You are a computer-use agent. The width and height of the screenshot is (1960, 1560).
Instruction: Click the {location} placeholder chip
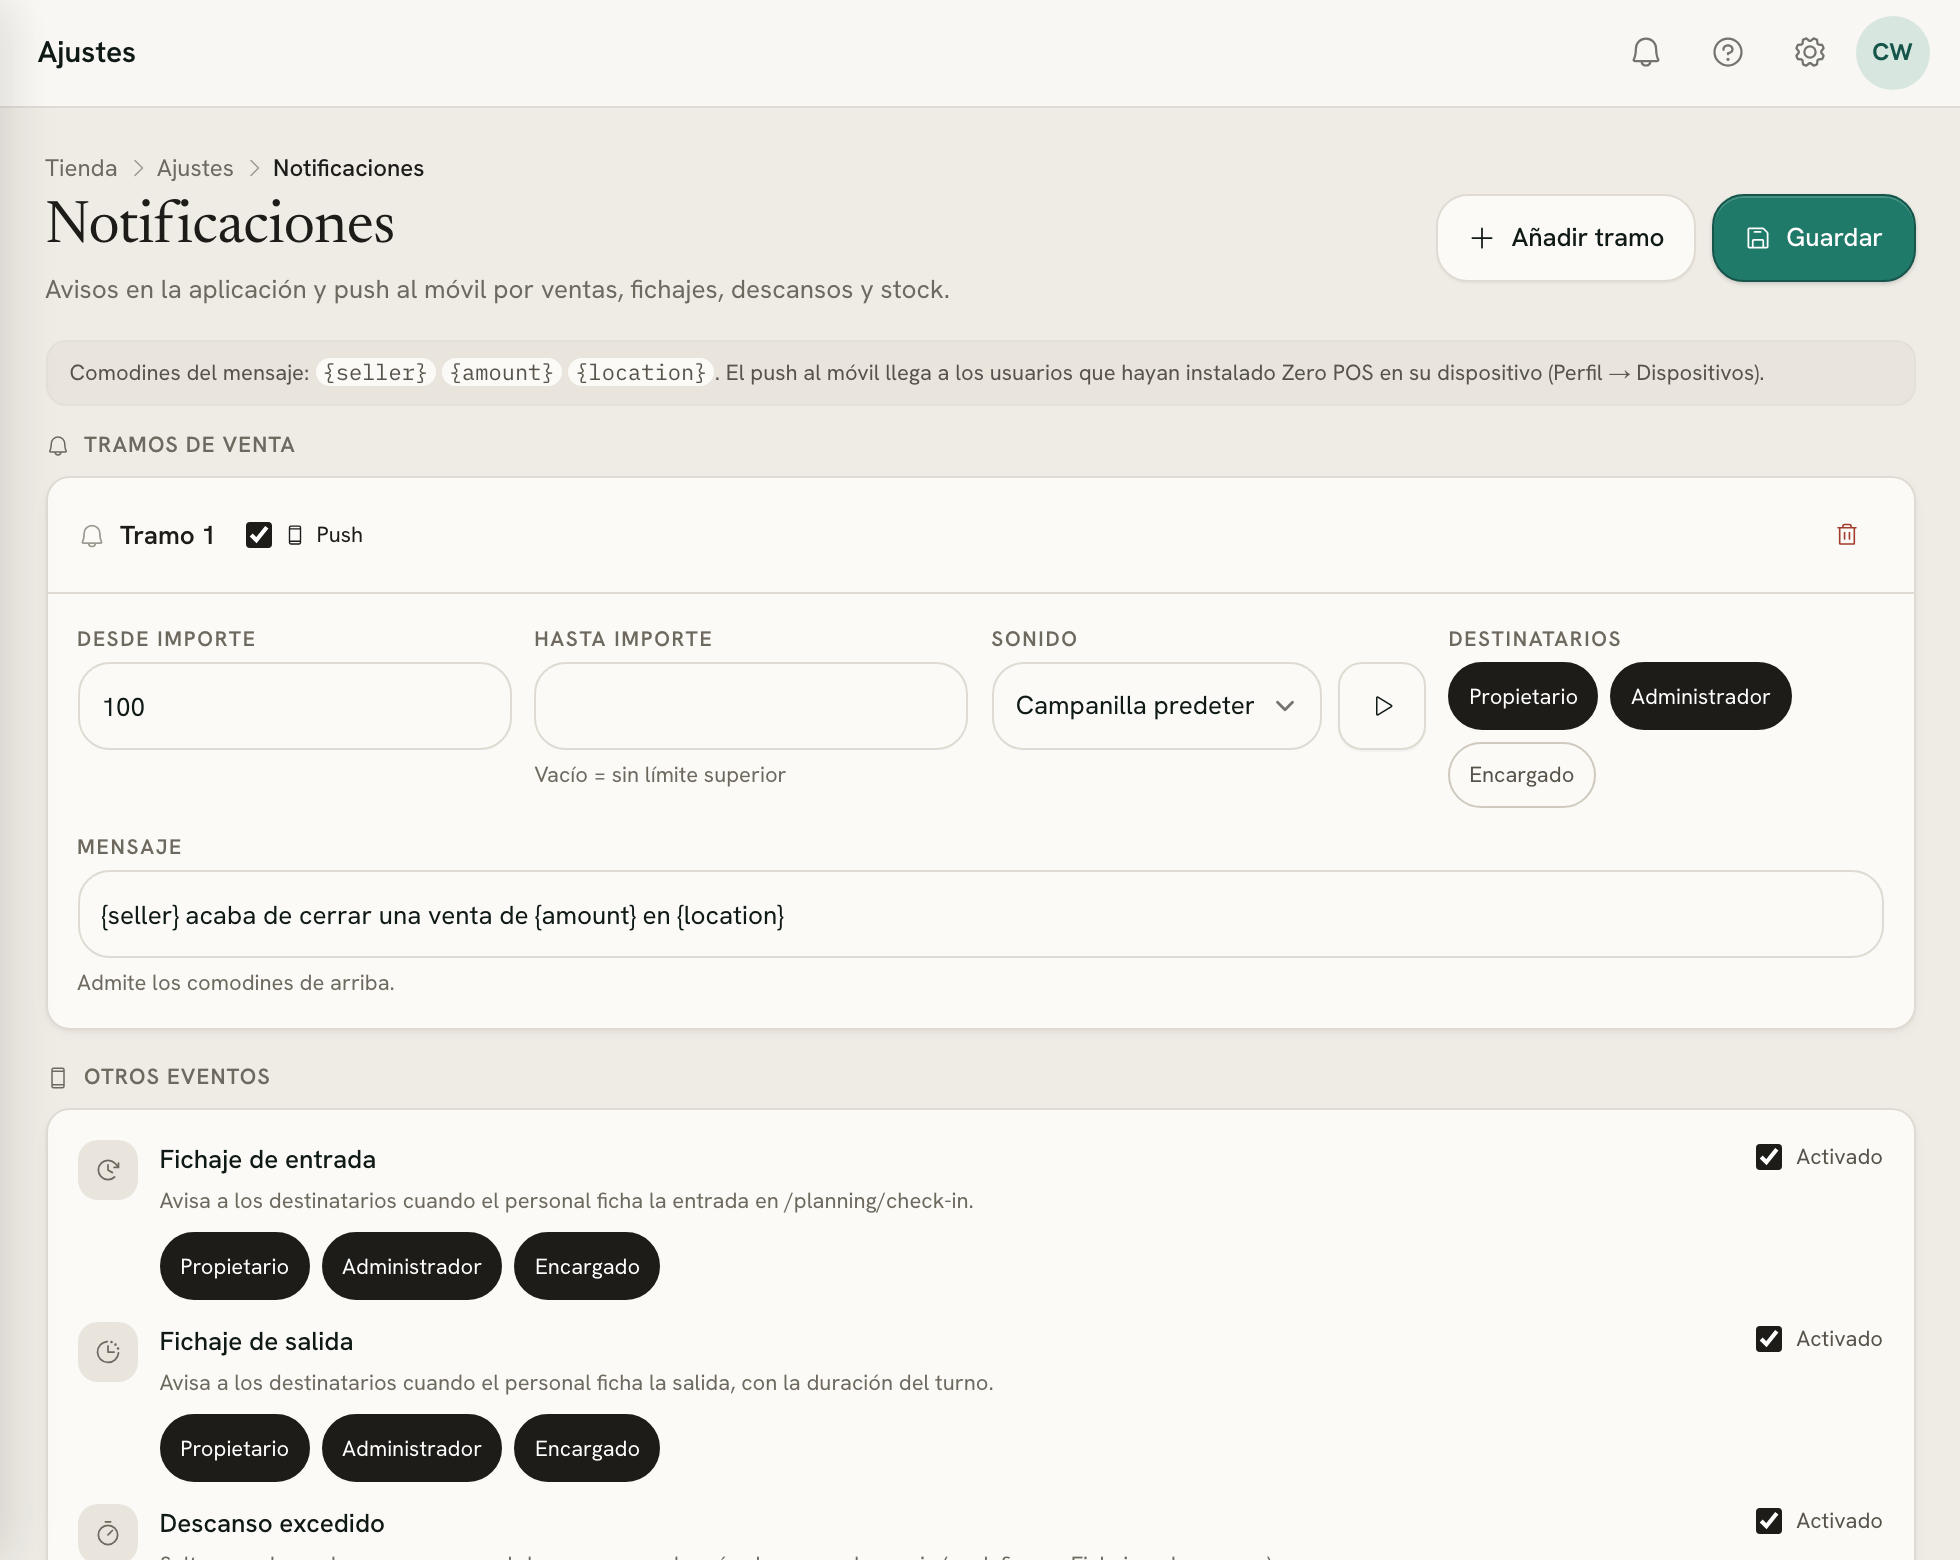click(x=640, y=373)
